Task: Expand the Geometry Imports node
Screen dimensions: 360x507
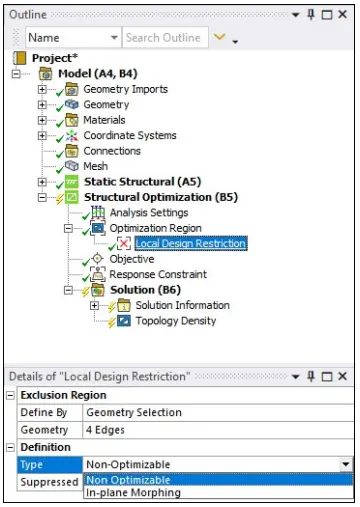Action: (42, 89)
